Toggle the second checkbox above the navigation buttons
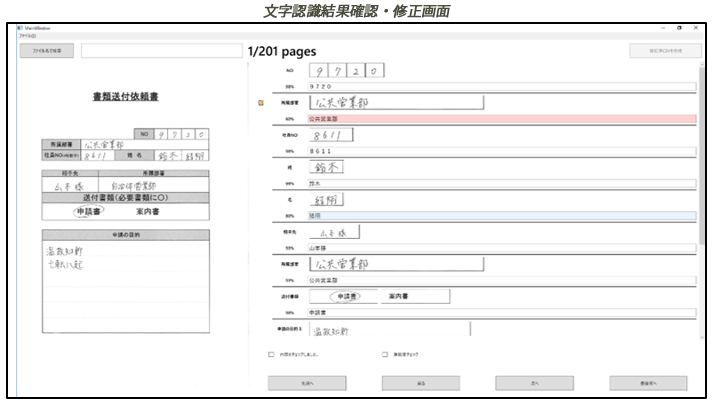The image size is (714, 400). 385,354
